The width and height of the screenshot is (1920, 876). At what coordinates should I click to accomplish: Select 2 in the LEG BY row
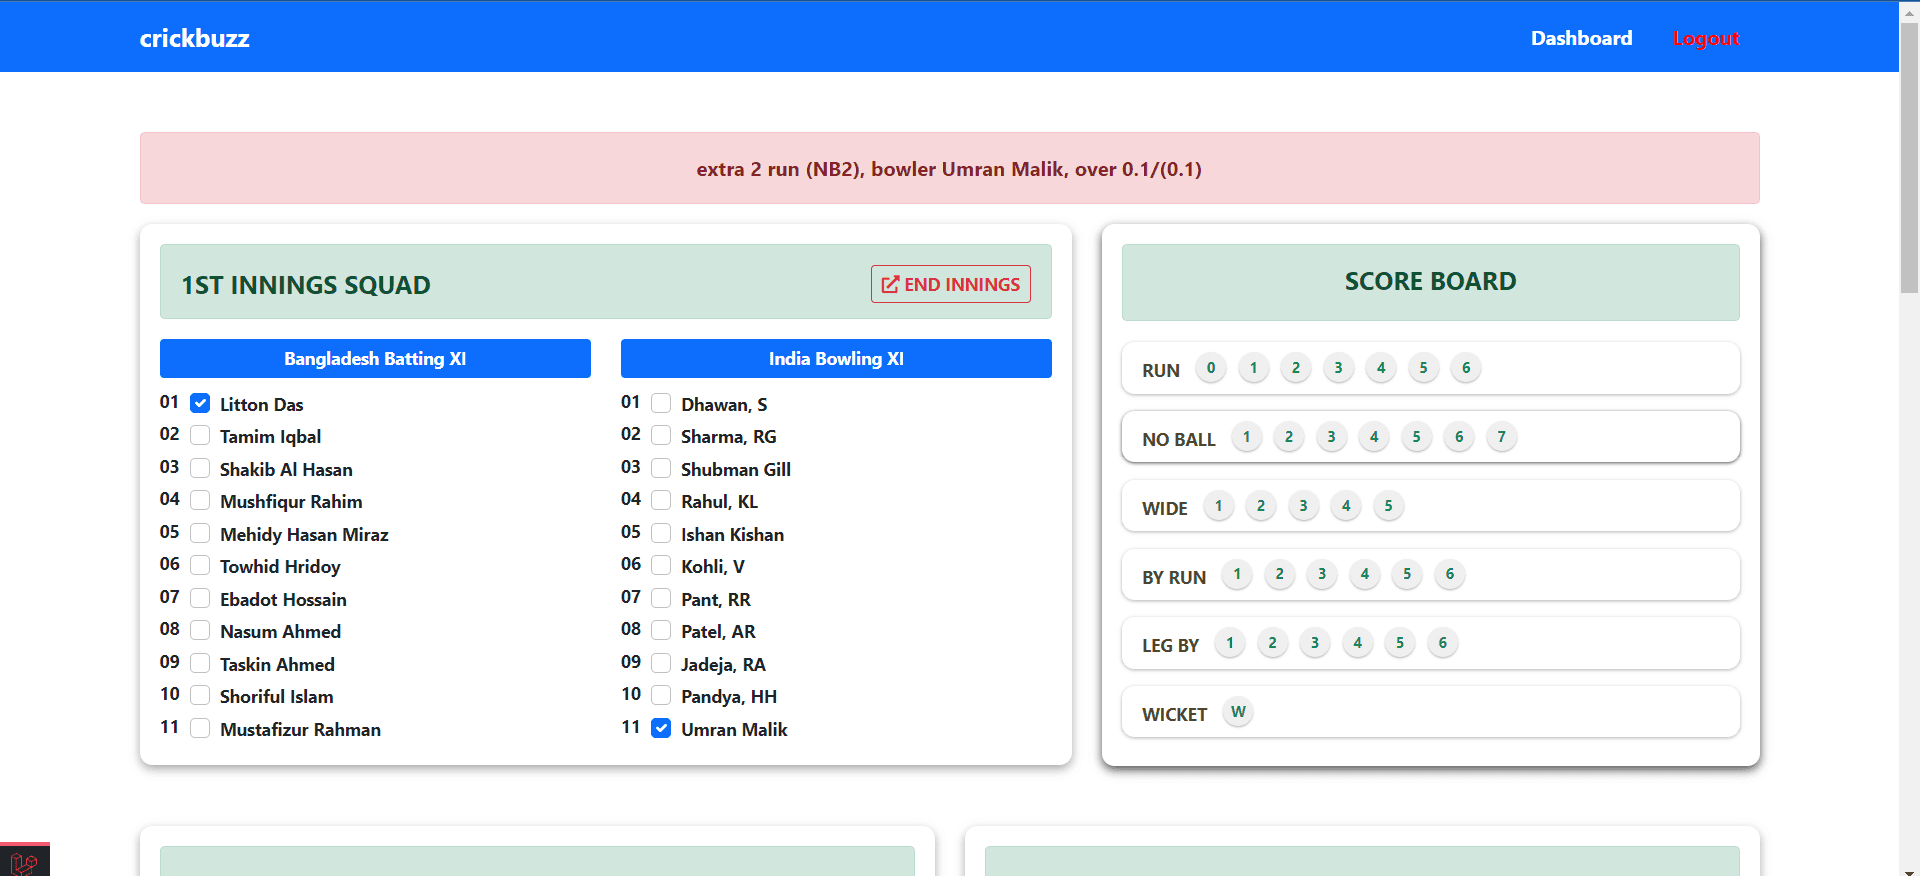tap(1272, 643)
